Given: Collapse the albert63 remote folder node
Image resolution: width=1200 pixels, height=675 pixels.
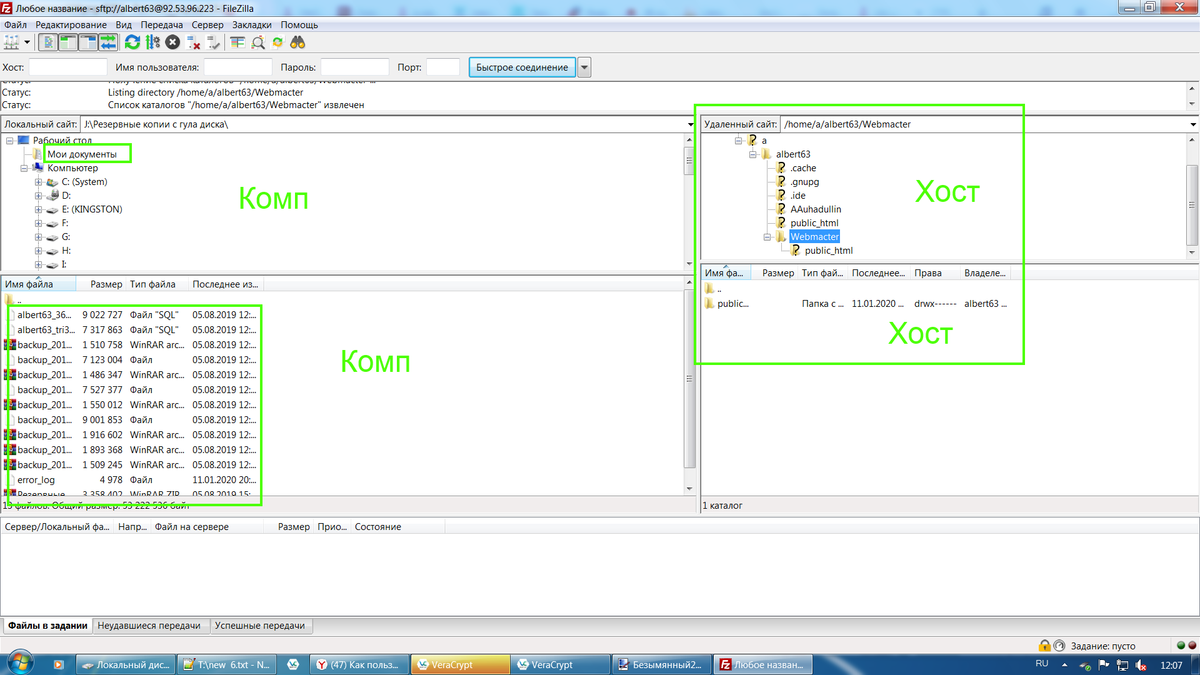Looking at the screenshot, I should (x=752, y=154).
